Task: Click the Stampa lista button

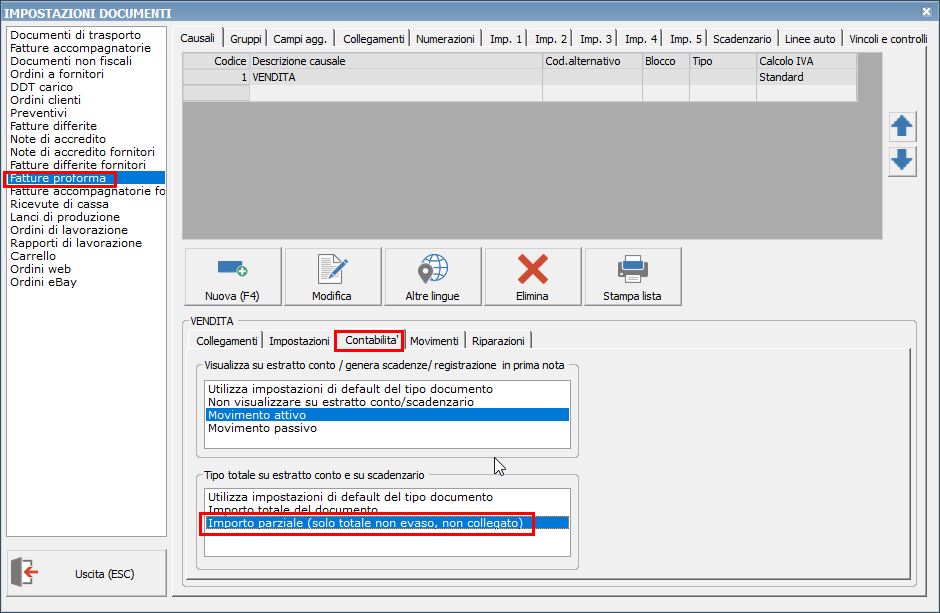Action: click(633, 277)
